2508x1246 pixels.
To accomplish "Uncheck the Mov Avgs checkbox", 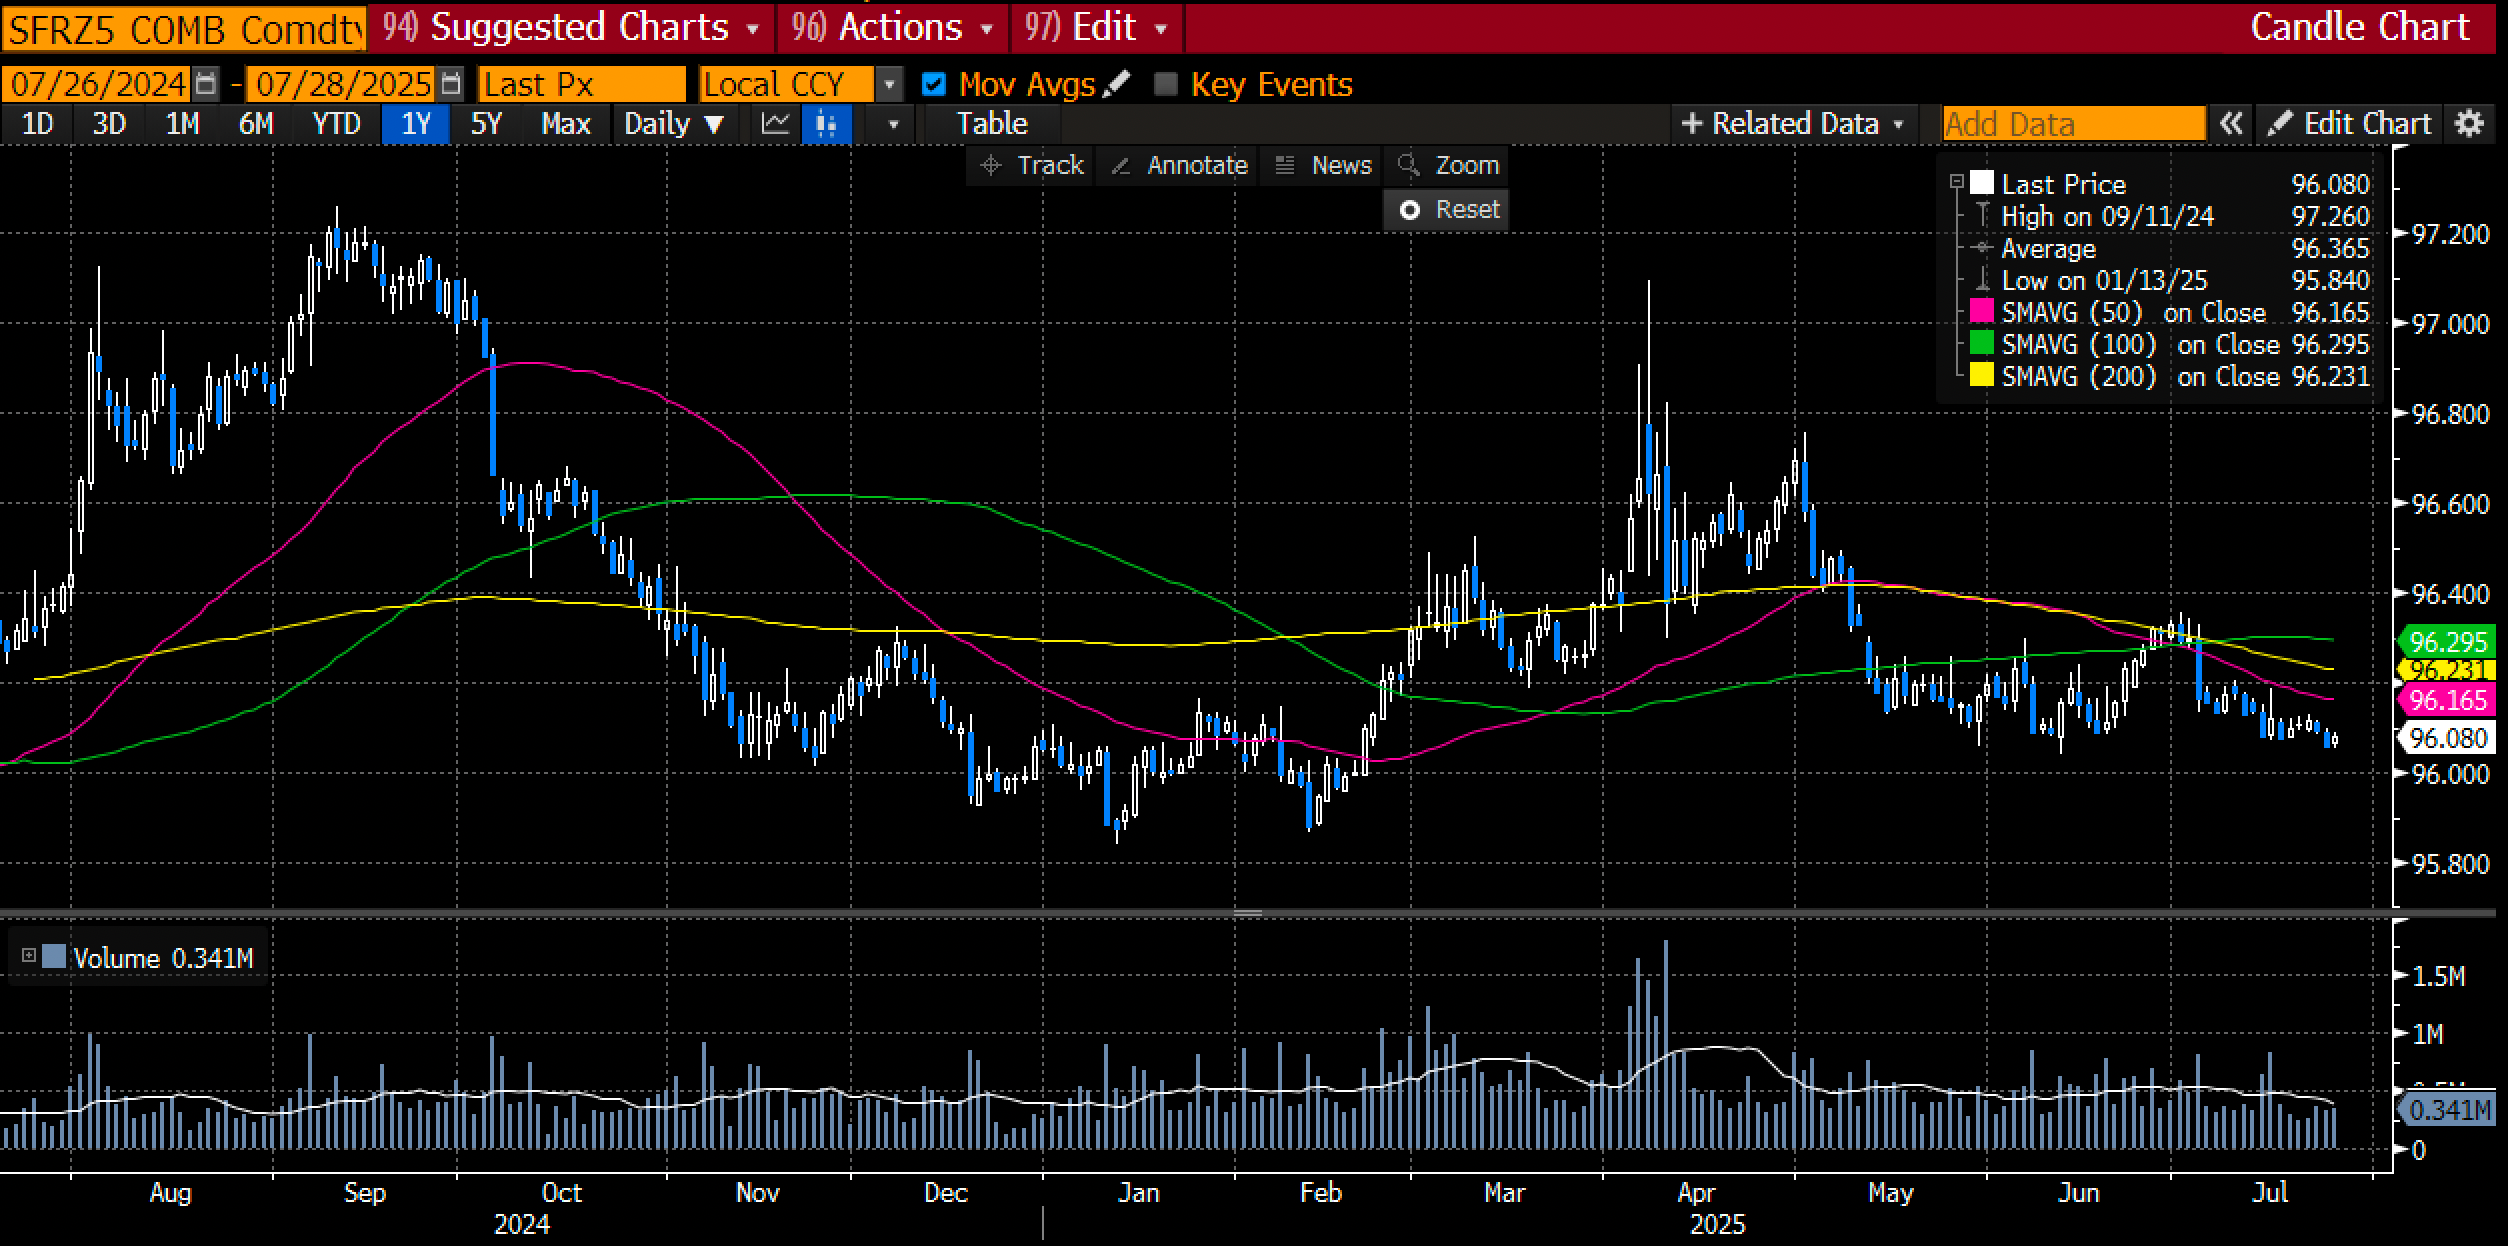I will (x=934, y=84).
